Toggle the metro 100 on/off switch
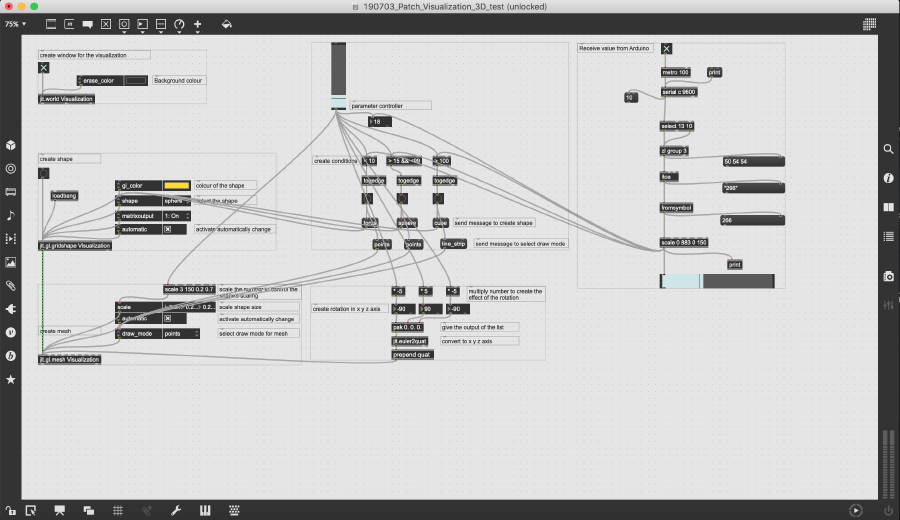The image size is (900, 520). point(667,48)
